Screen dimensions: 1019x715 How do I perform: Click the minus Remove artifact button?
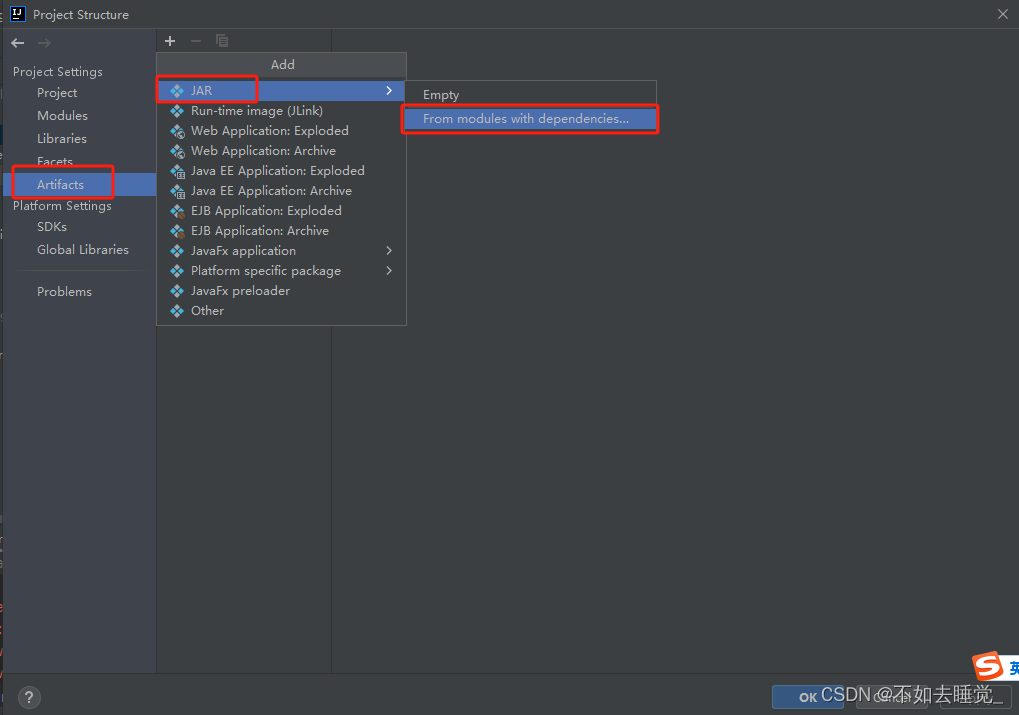[196, 41]
